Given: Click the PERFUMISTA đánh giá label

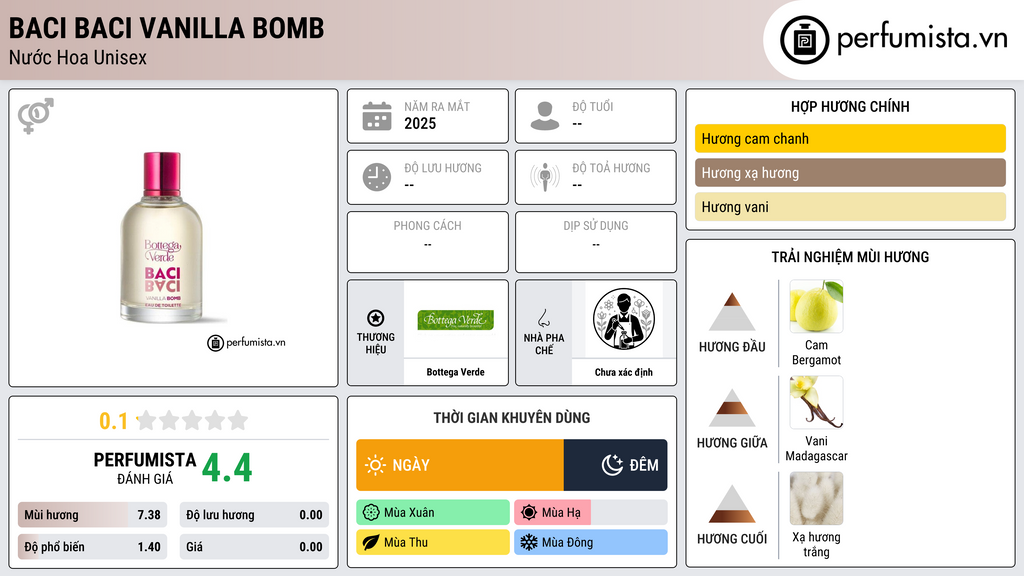Looking at the screenshot, I should point(144,468).
